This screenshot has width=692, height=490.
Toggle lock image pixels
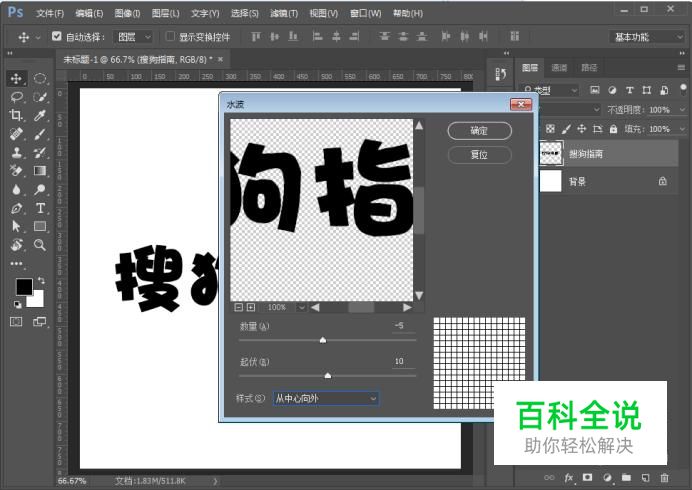pyautogui.click(x=566, y=129)
